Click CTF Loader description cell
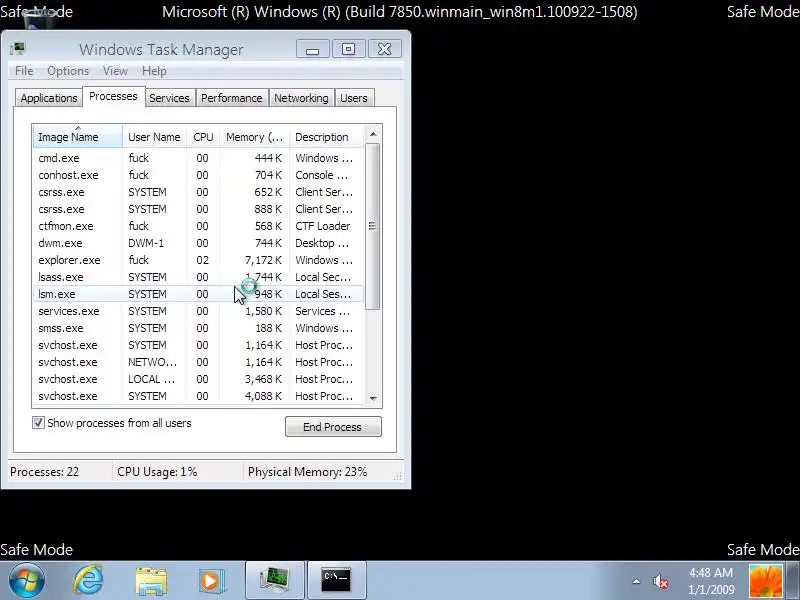Viewport: 800px width, 600px height. point(322,226)
